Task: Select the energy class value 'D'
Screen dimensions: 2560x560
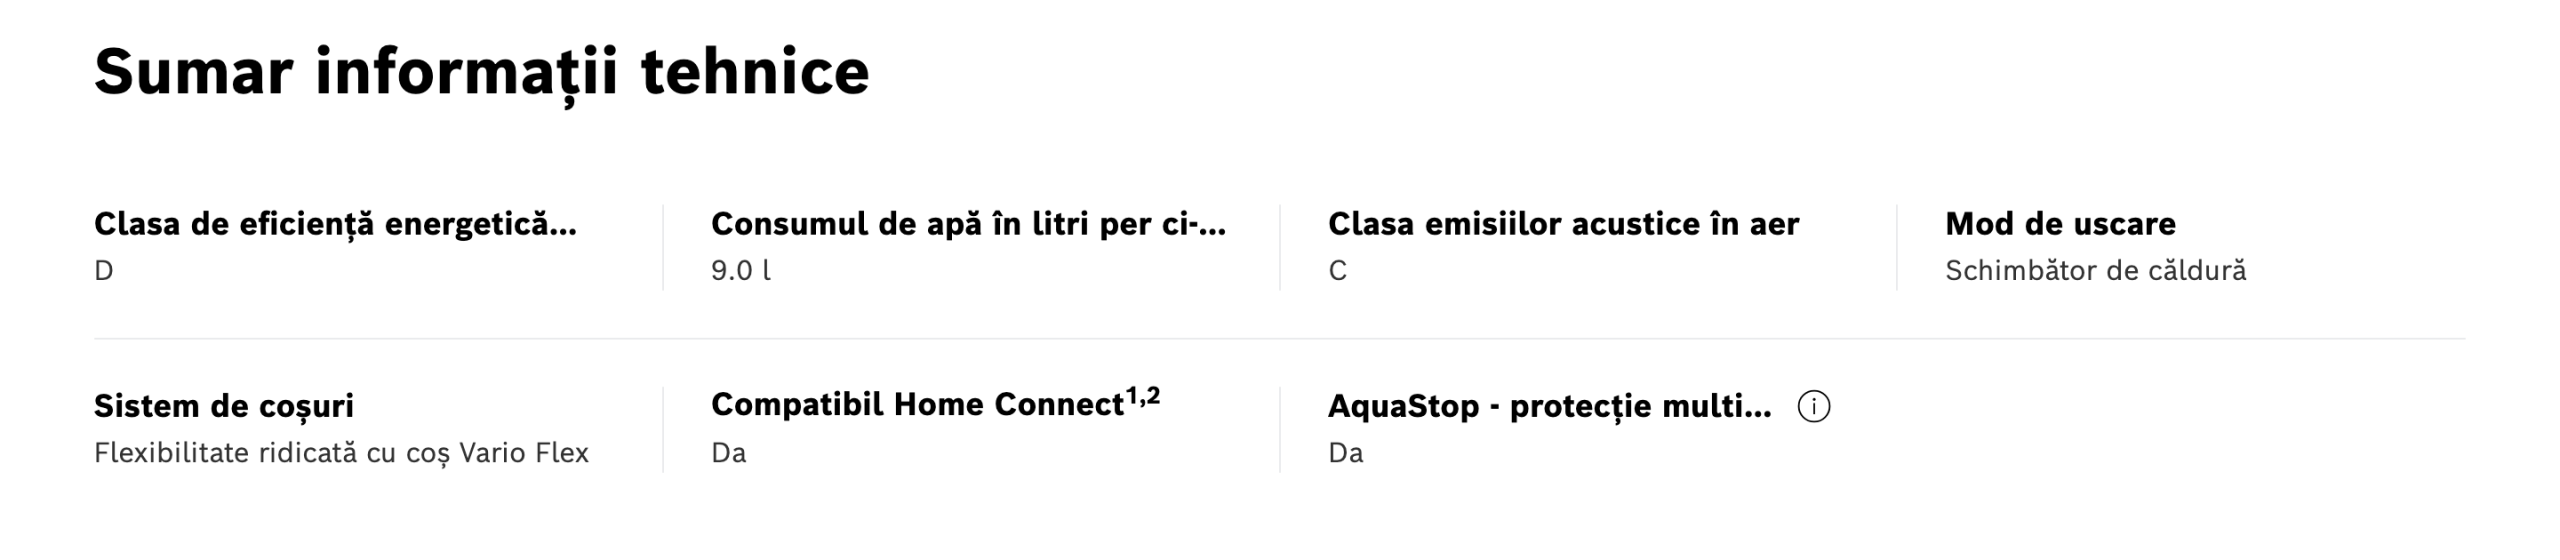Action: point(104,271)
